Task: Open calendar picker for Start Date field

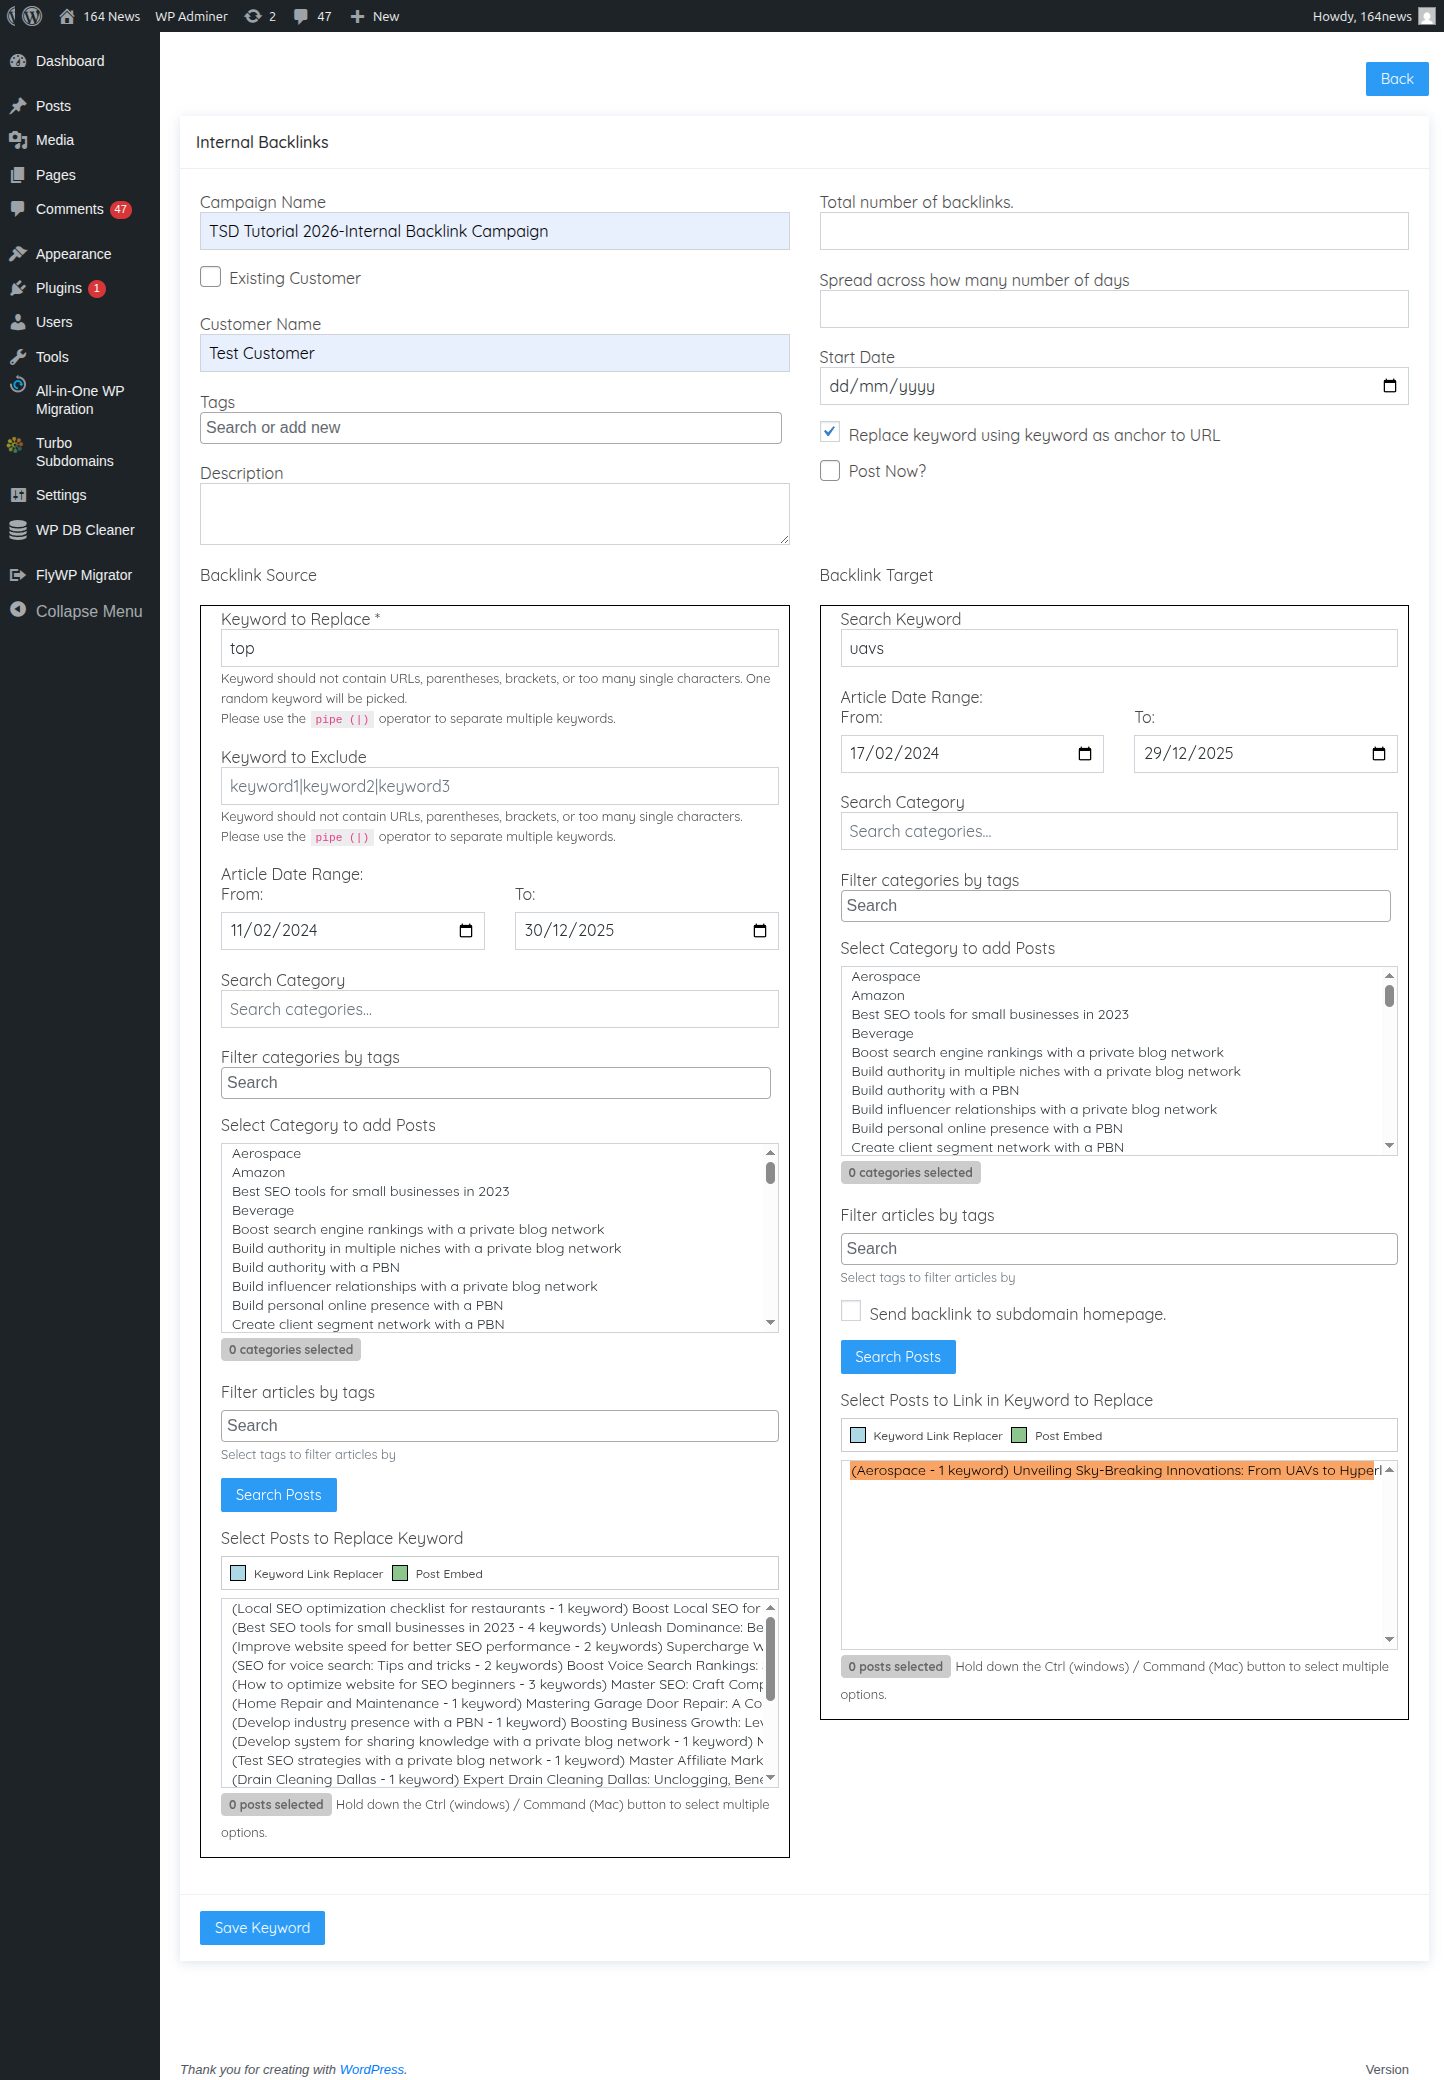Action: pyautogui.click(x=1389, y=386)
